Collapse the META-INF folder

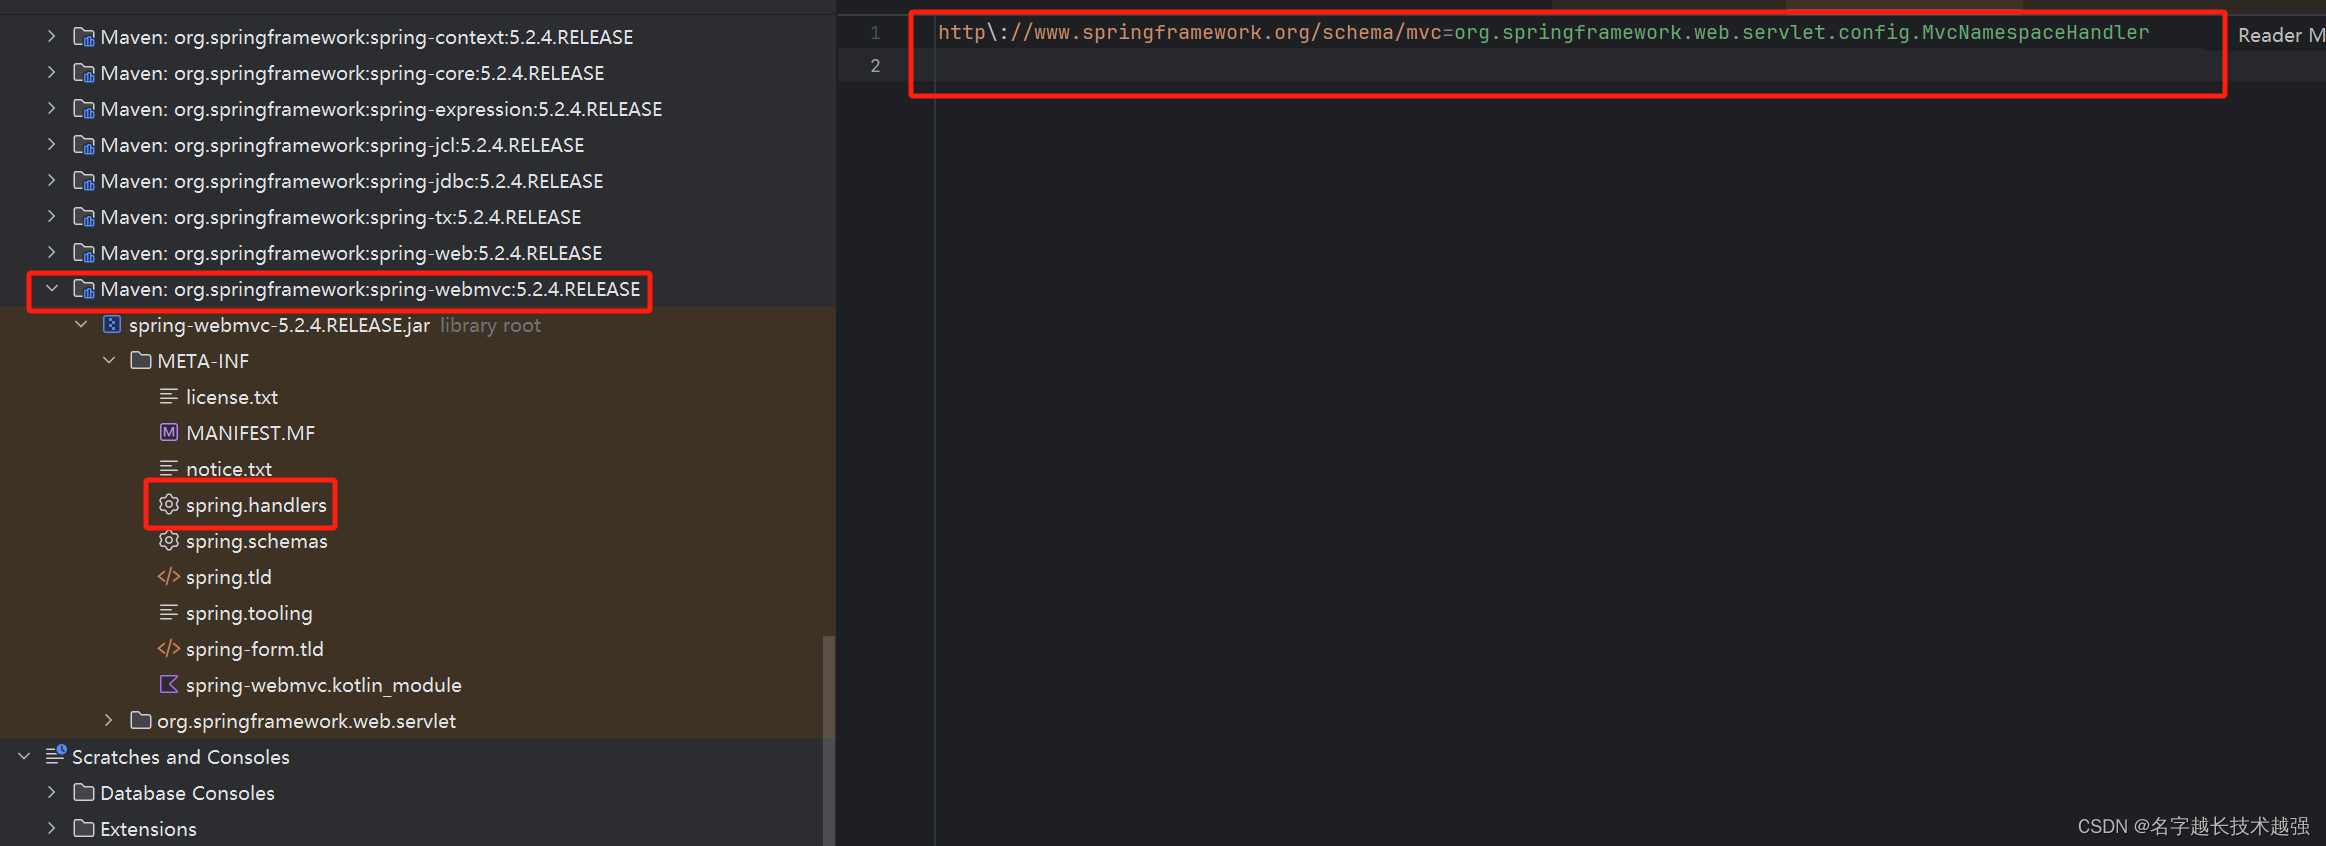(x=109, y=360)
